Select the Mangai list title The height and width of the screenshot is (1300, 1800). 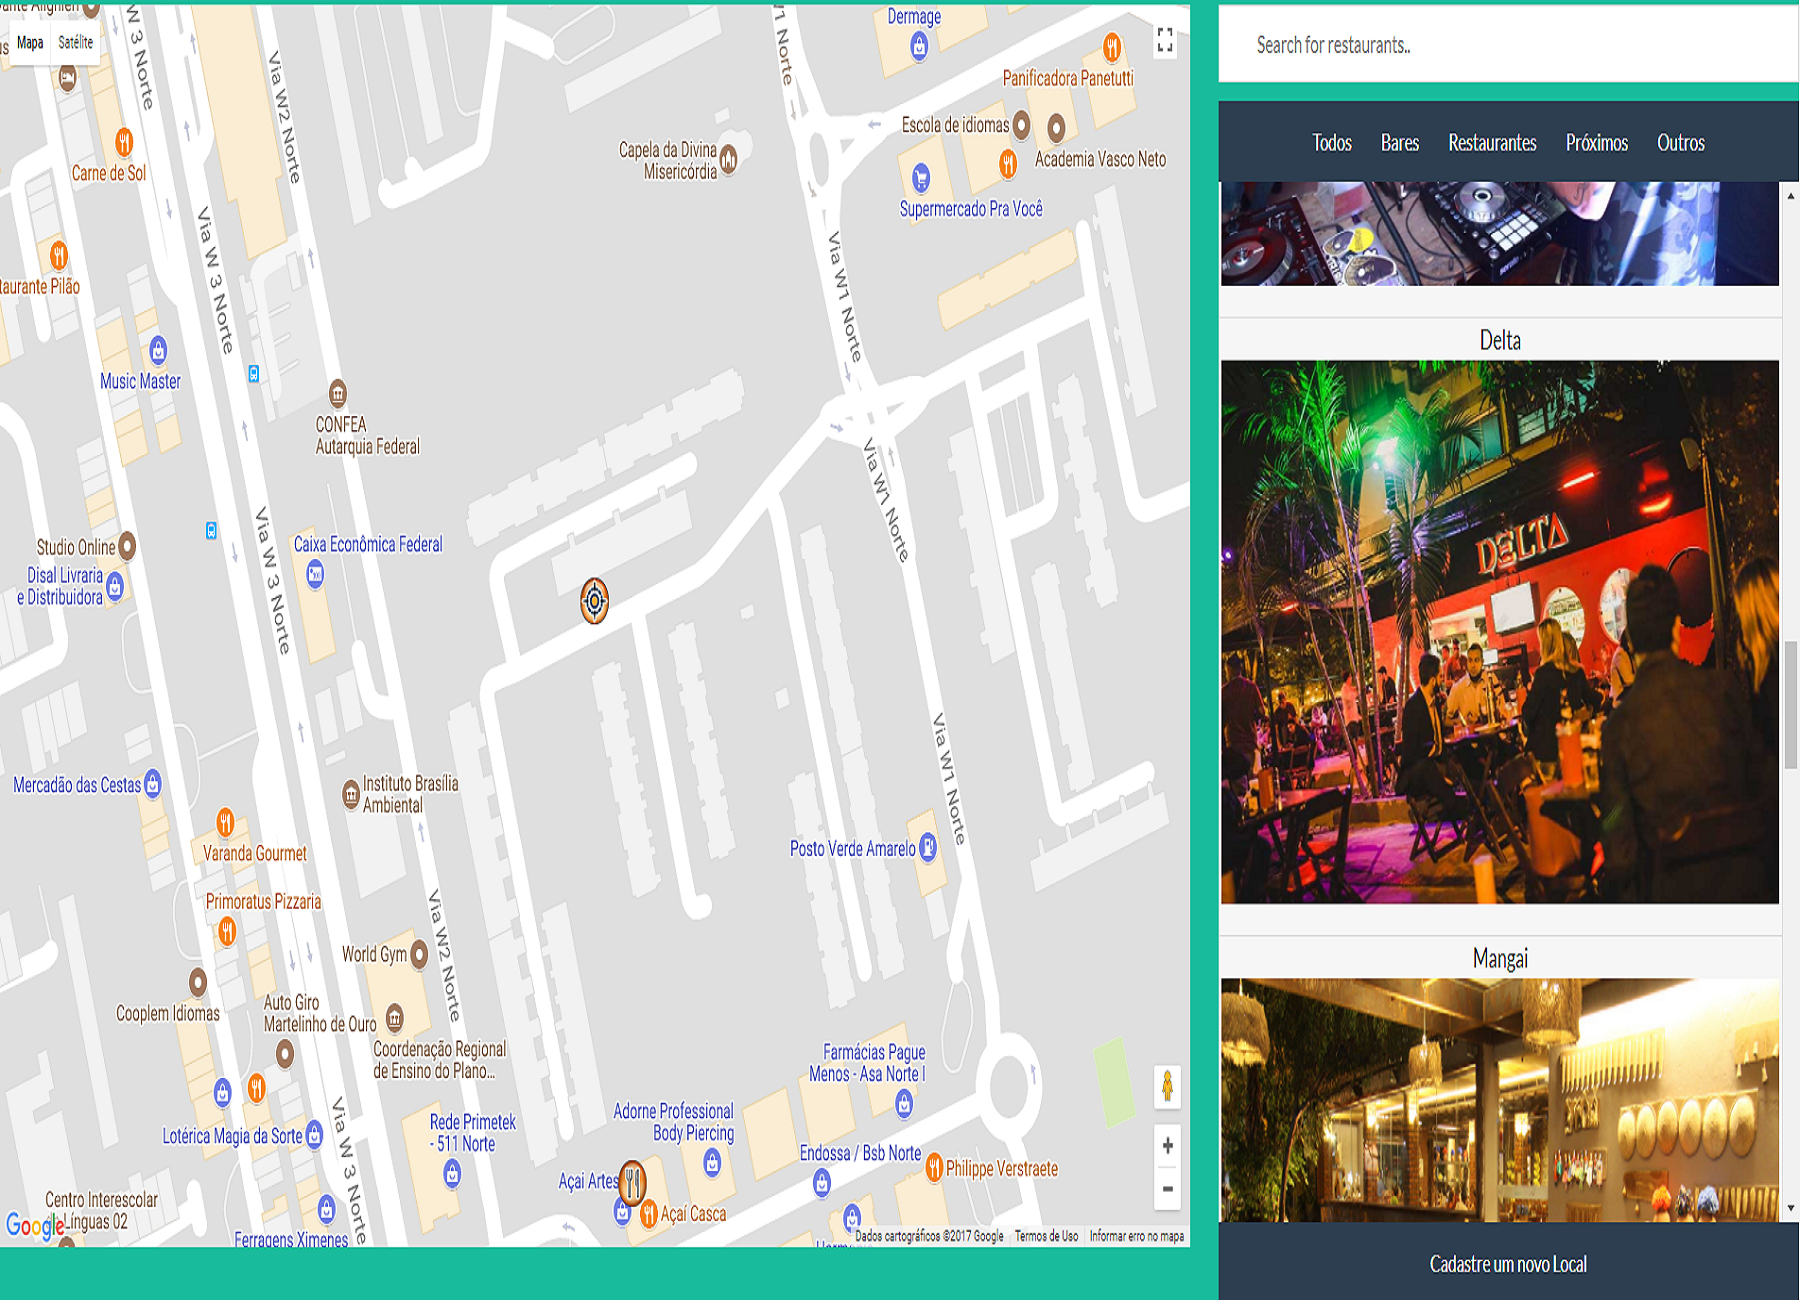tap(1500, 958)
